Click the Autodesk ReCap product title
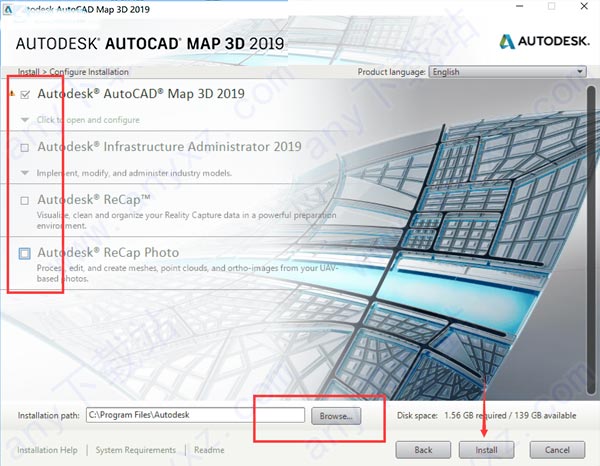 [x=93, y=200]
